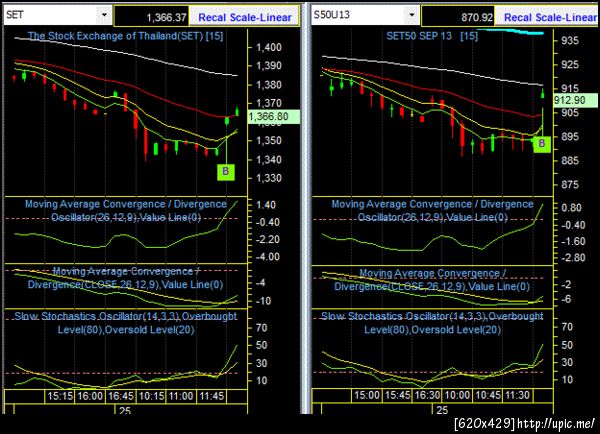Click the -2.80 value on SET50 MACD oscillator axis
Image resolution: width=600 pixels, height=434 pixels.
[x=572, y=258]
